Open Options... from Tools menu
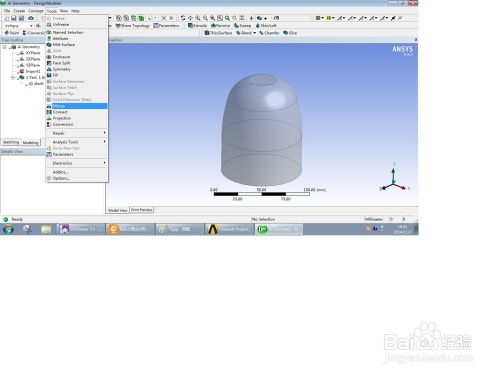The height and width of the screenshot is (375, 500). click(x=77, y=178)
